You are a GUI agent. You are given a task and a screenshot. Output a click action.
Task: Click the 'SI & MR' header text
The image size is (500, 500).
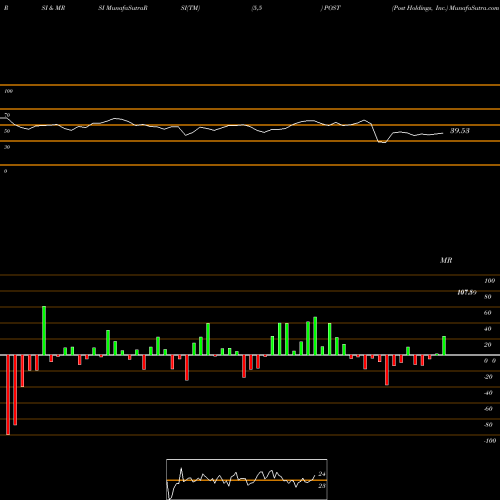(x=53, y=8)
